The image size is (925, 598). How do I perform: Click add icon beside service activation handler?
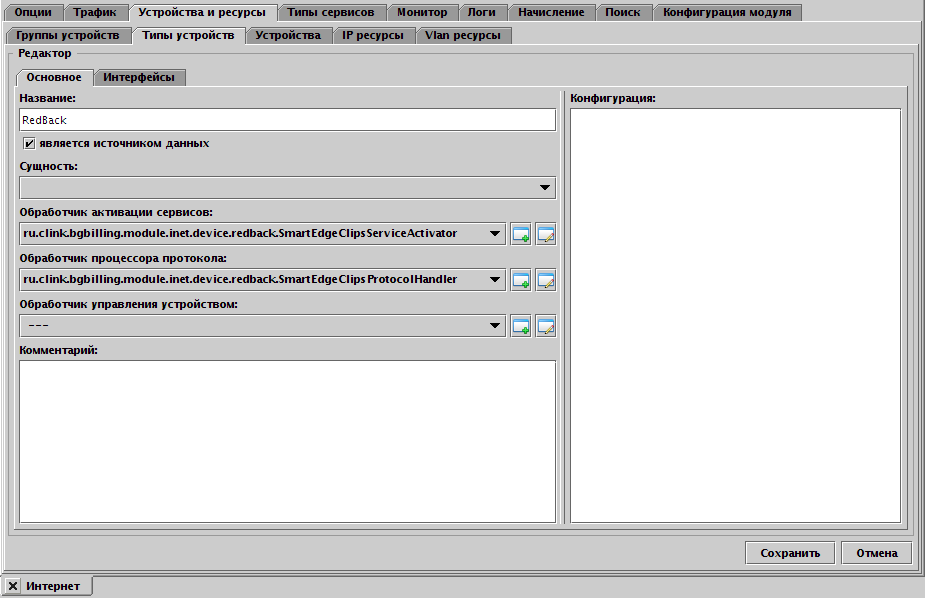[x=521, y=234]
